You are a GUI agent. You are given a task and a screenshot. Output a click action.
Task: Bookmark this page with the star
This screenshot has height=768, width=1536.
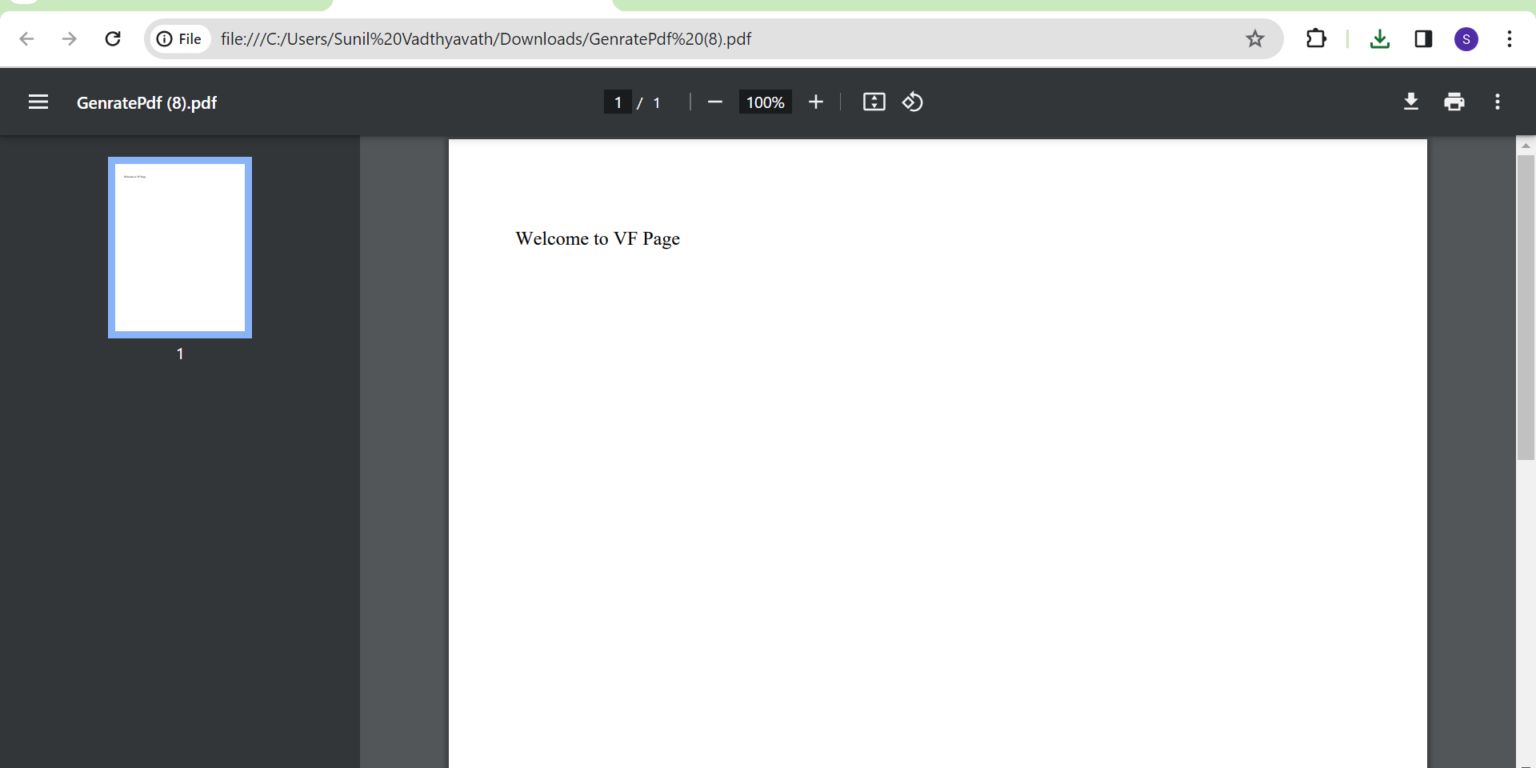pos(1255,38)
